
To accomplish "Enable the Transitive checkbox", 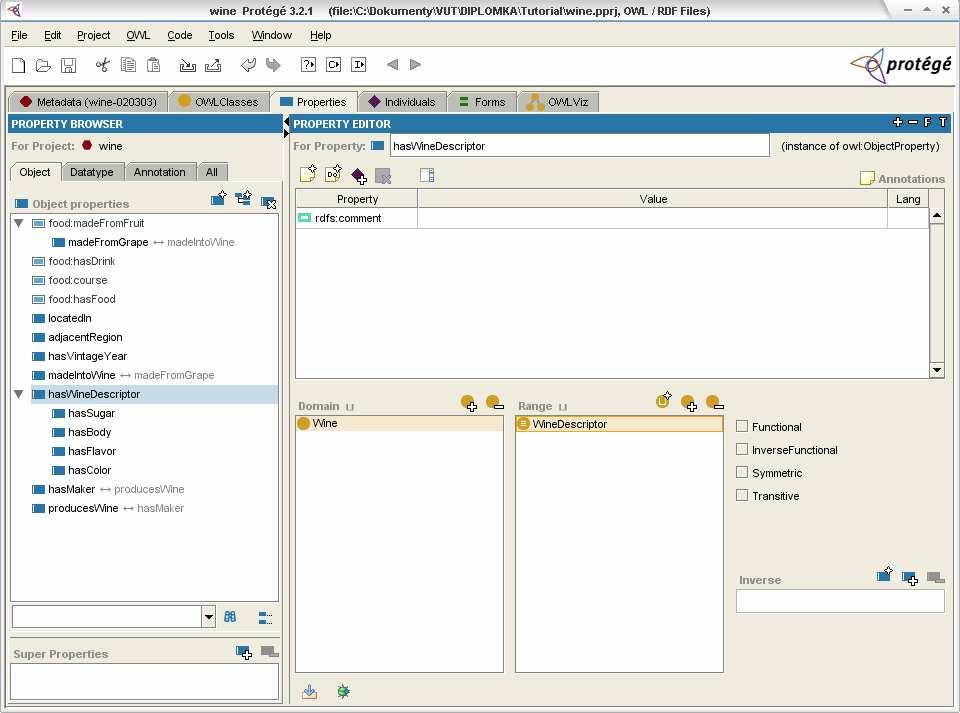I will [741, 495].
